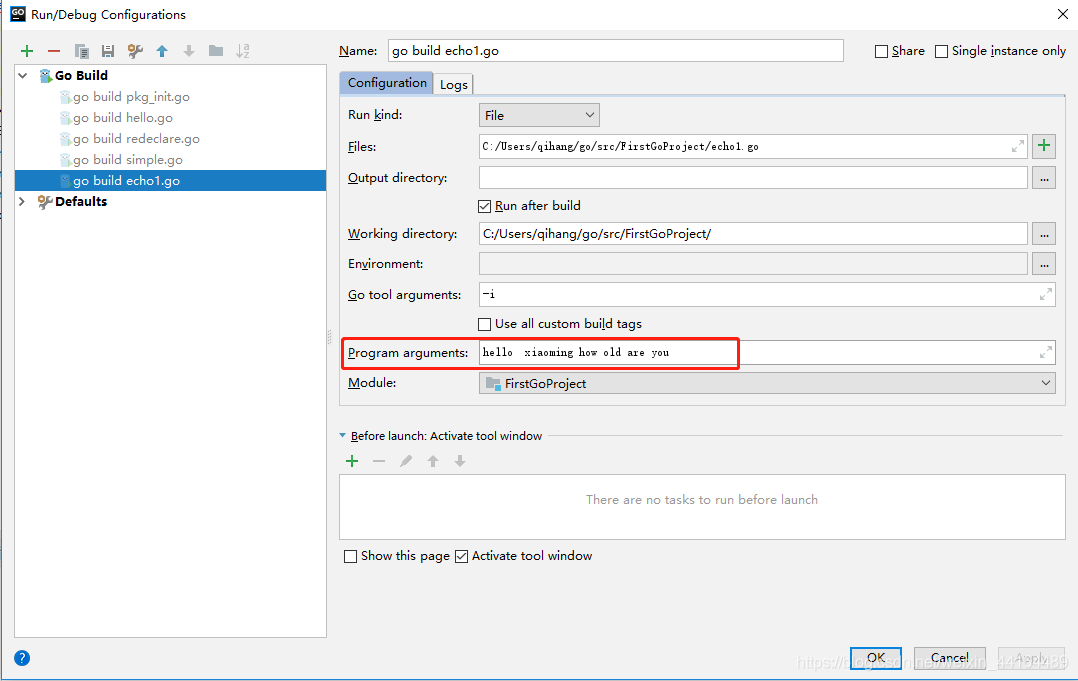Switch to the Configuration tab
The height and width of the screenshot is (681, 1078).
(386, 83)
